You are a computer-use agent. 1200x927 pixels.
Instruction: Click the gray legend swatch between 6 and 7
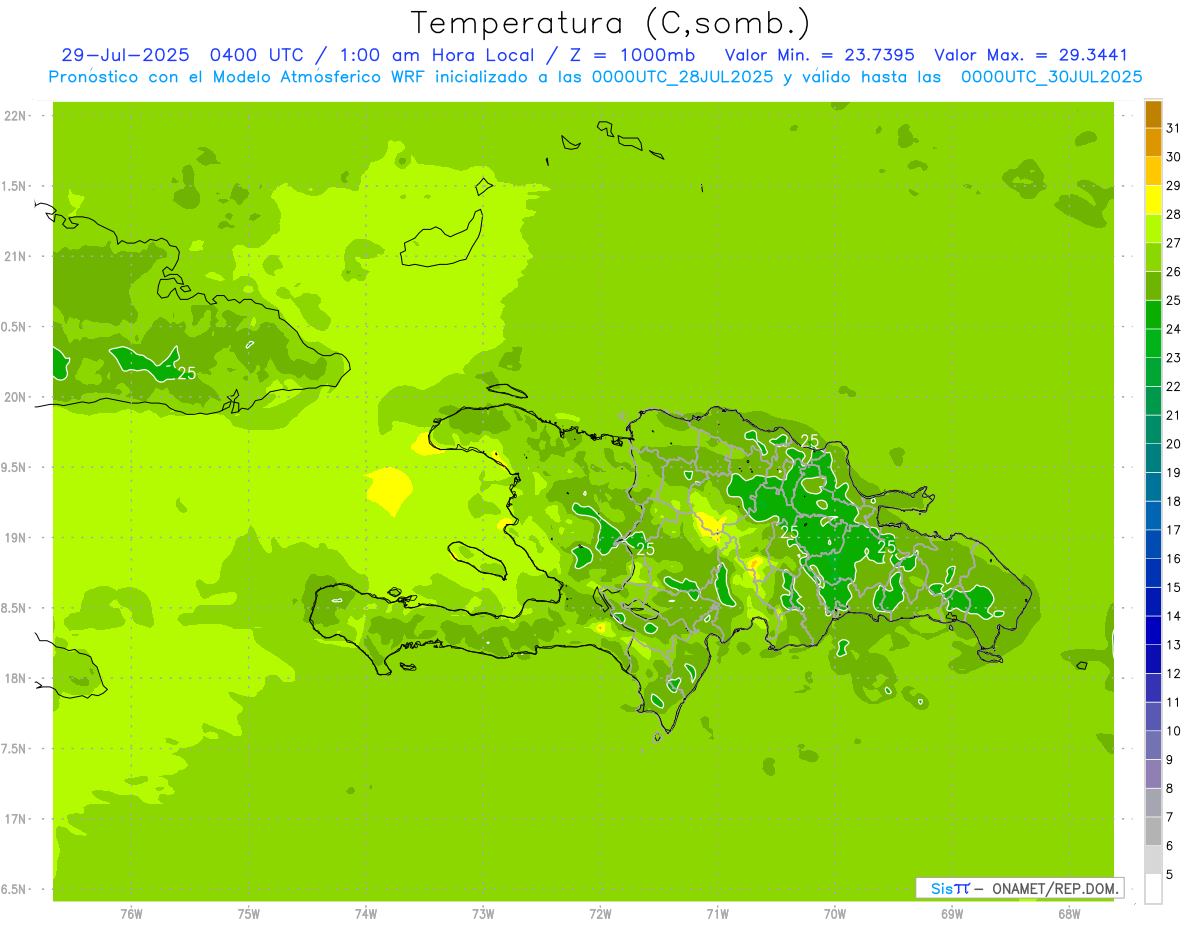pyautogui.click(x=1153, y=831)
